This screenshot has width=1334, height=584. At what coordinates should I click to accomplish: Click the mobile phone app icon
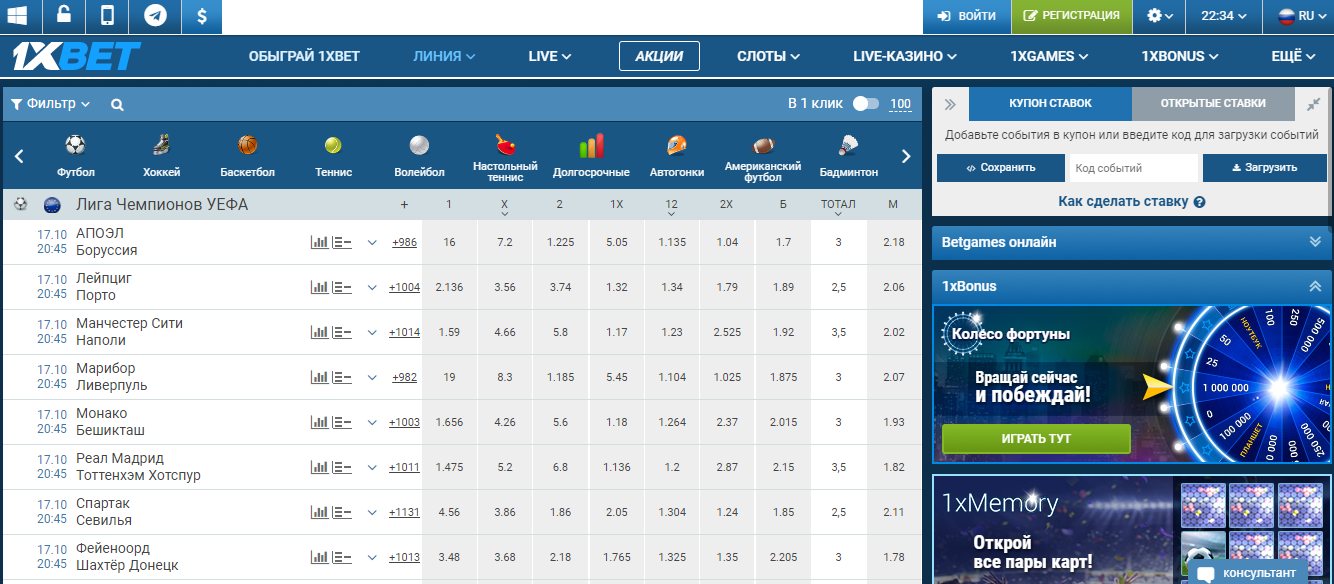108,16
